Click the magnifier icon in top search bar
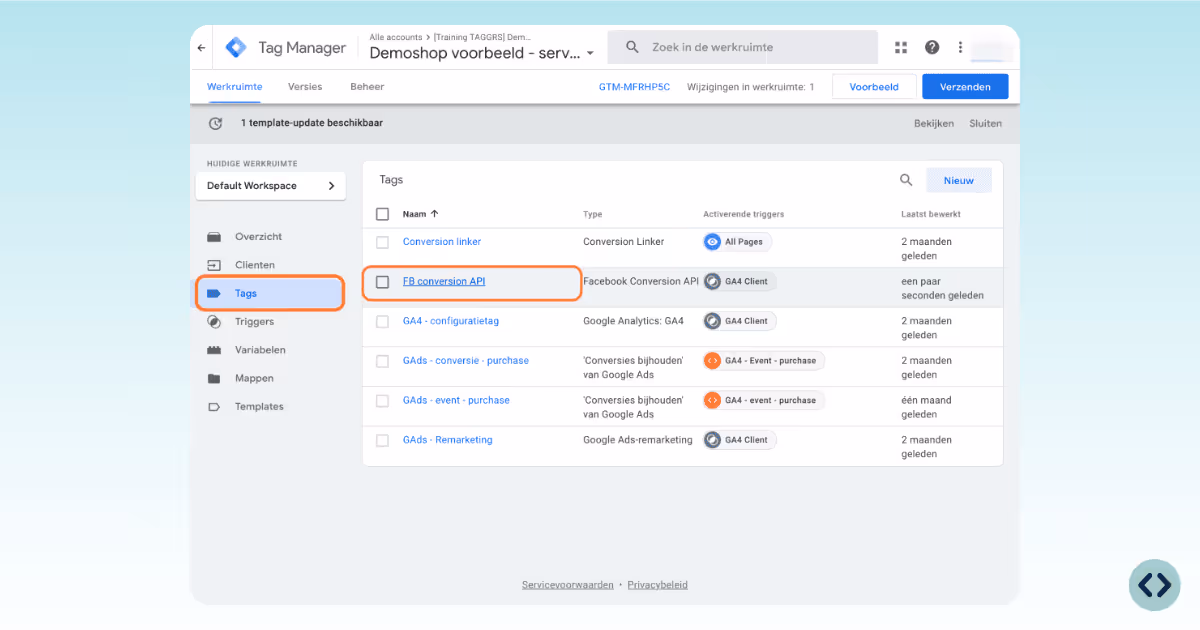Screen dimensions: 1200x630 click(x=632, y=47)
